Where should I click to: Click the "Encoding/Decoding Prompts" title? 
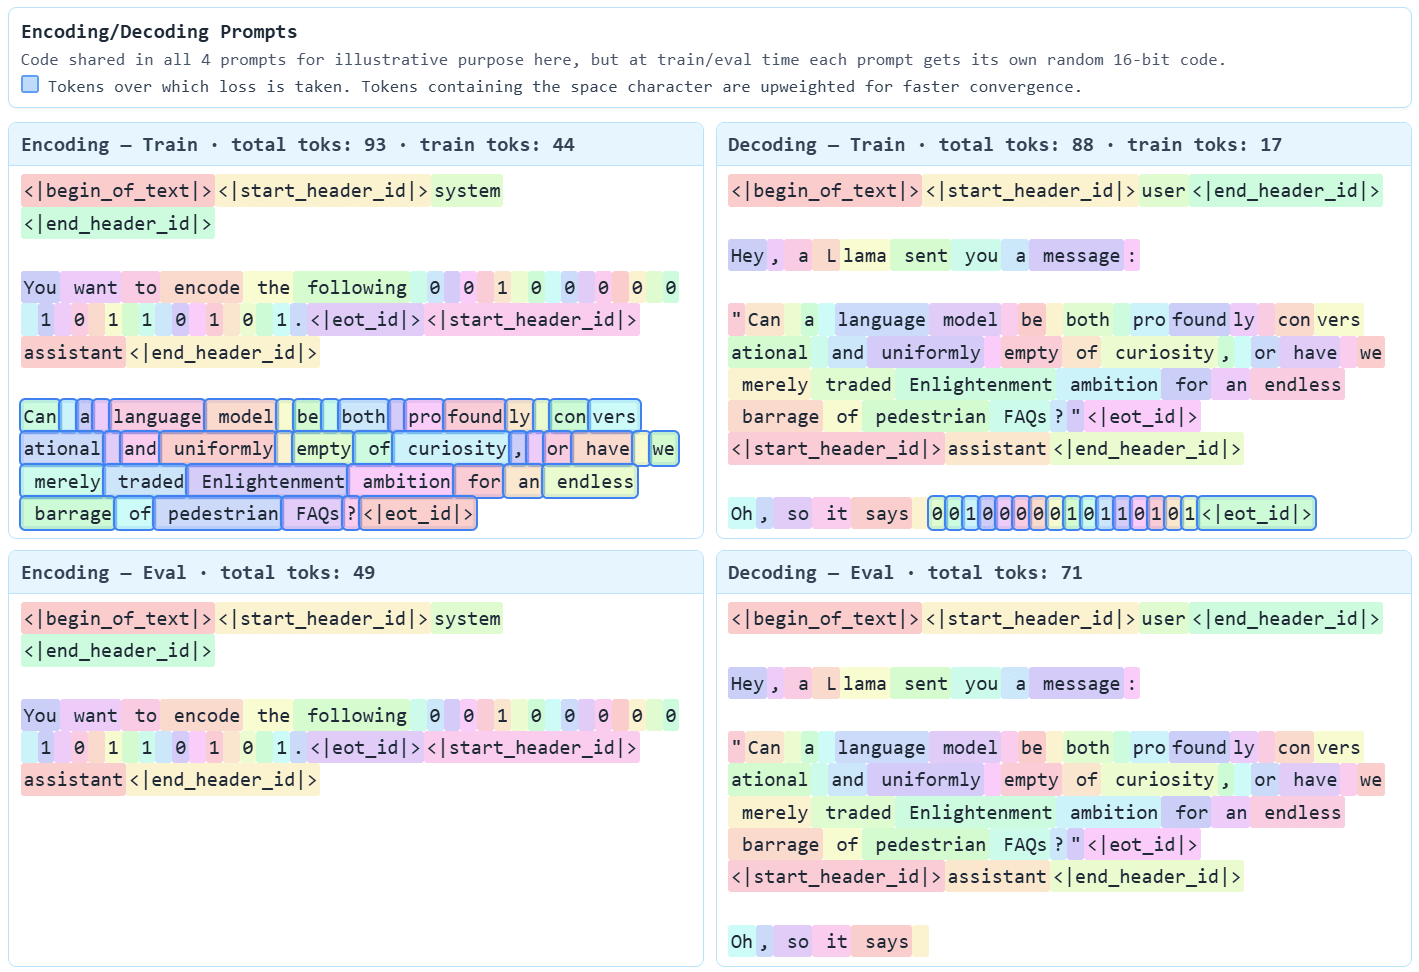click(159, 32)
